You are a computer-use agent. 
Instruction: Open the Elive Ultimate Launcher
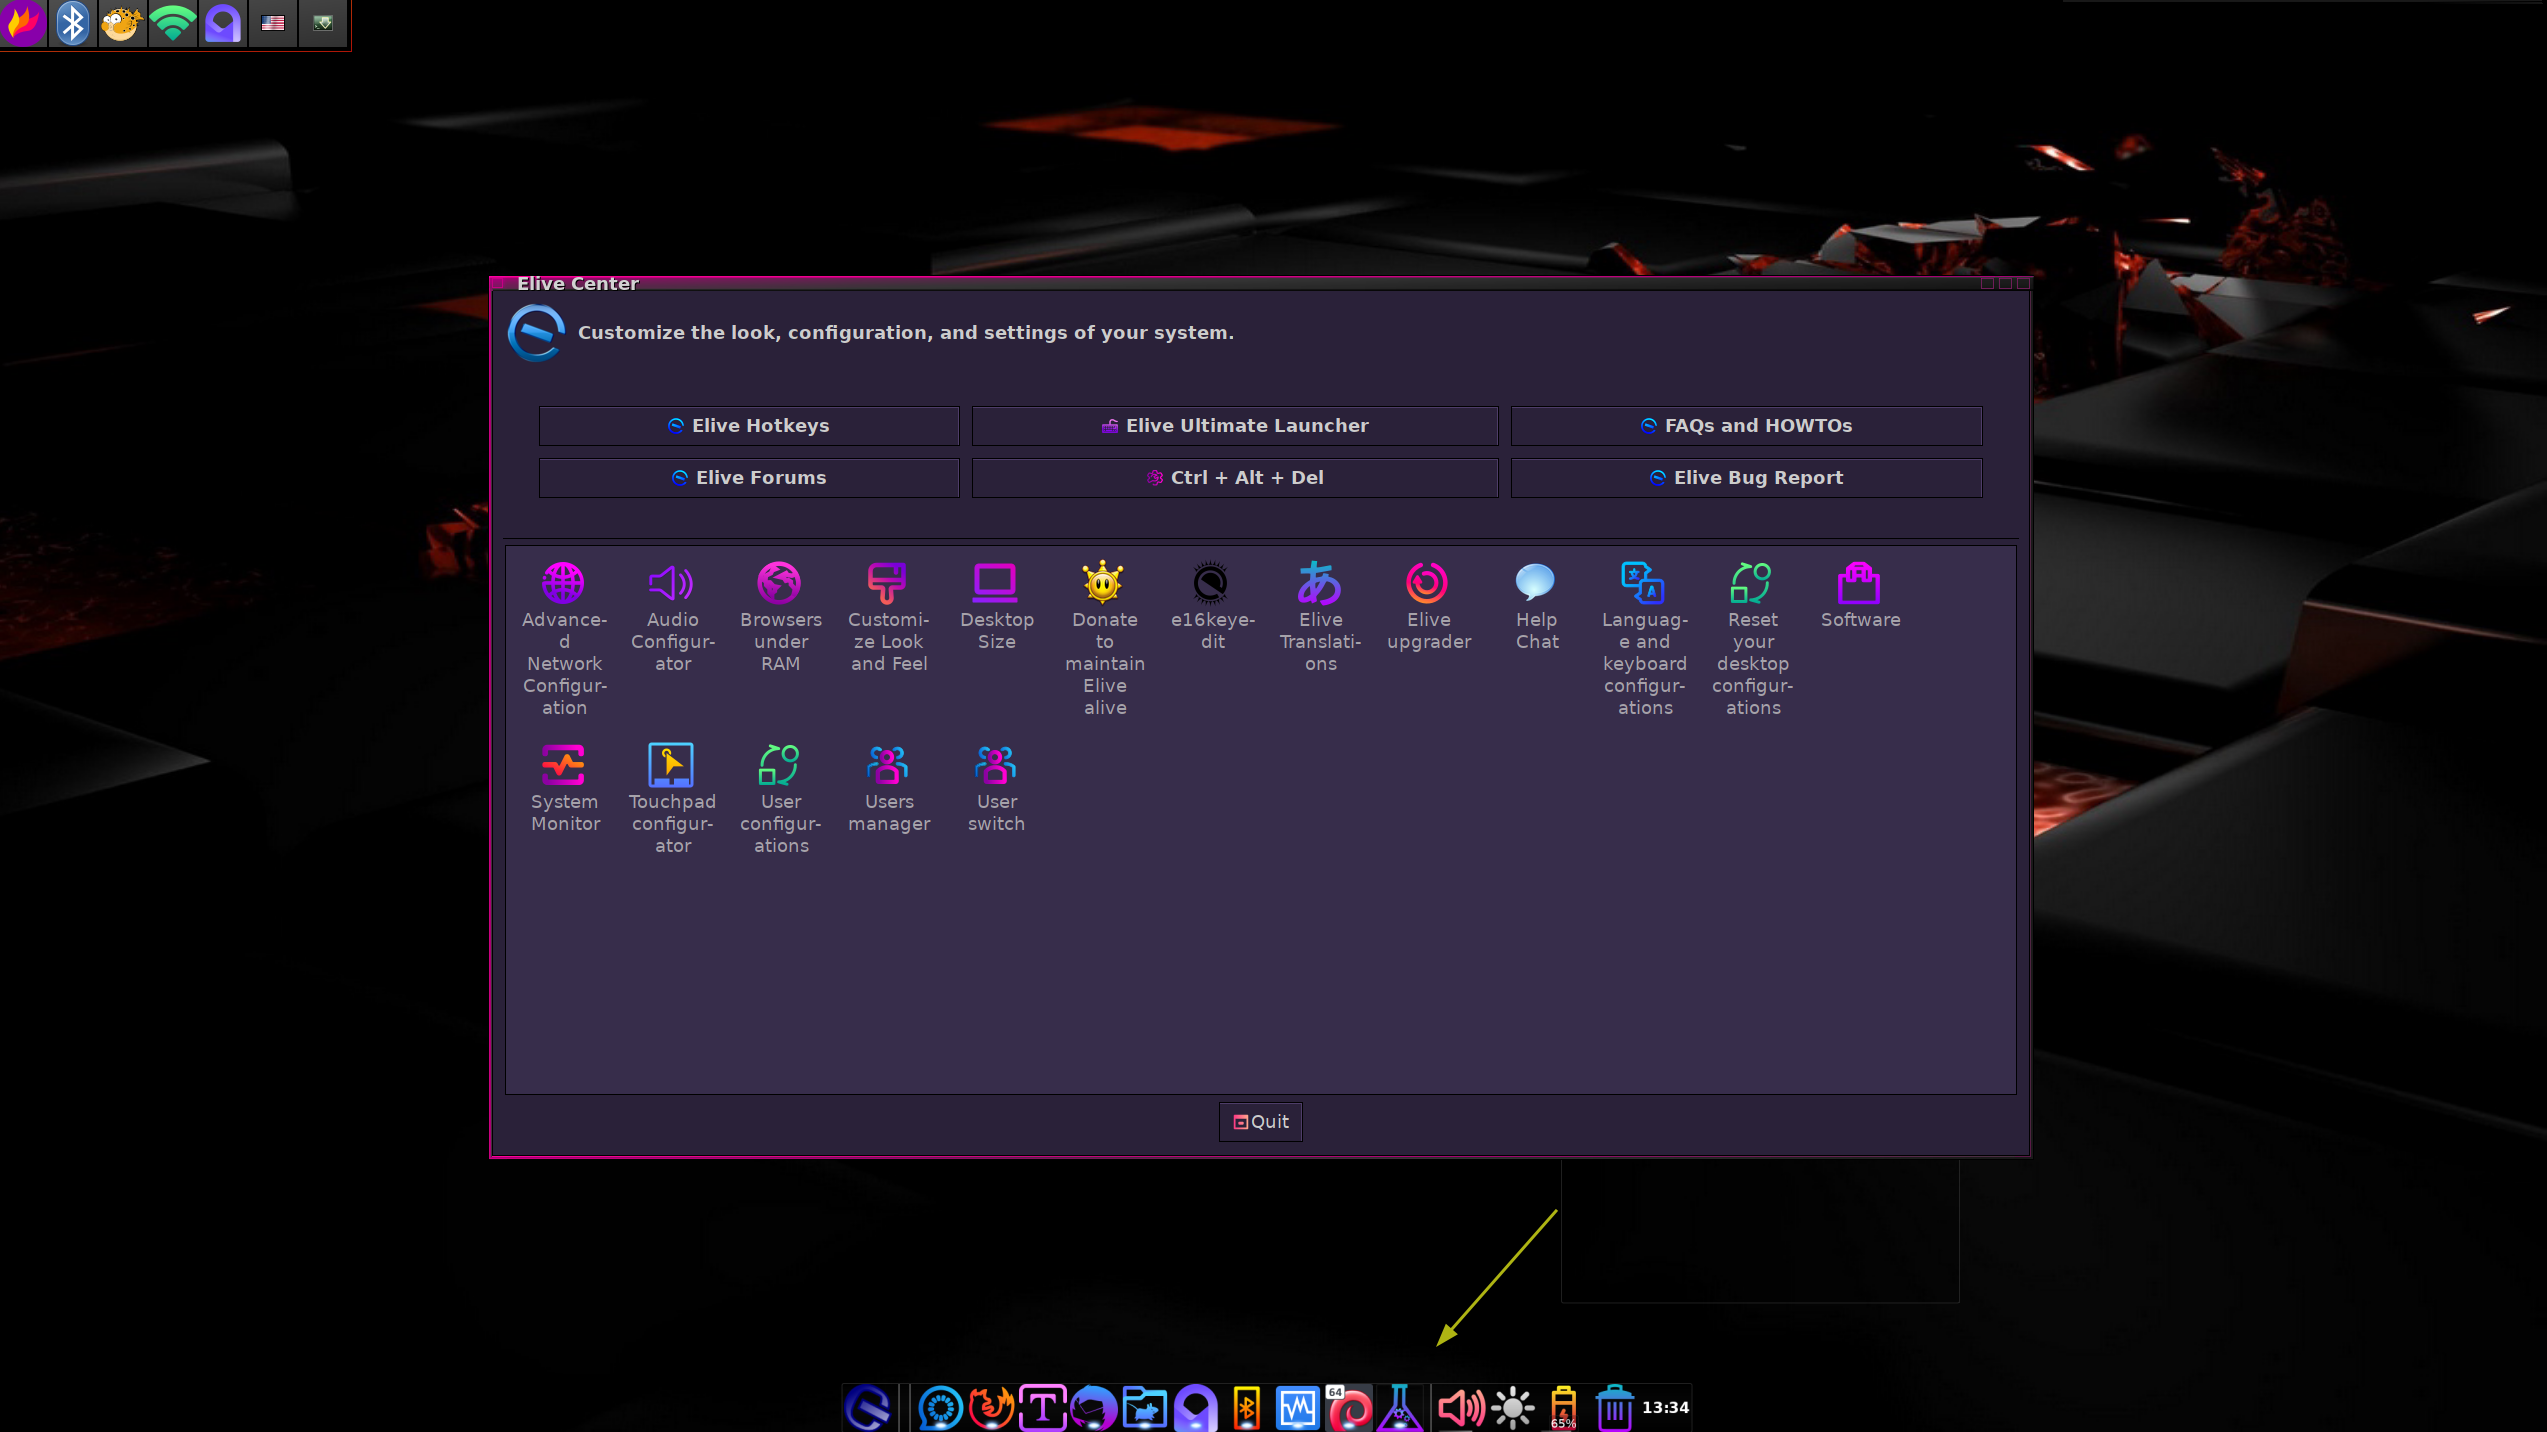pyautogui.click(x=1234, y=425)
